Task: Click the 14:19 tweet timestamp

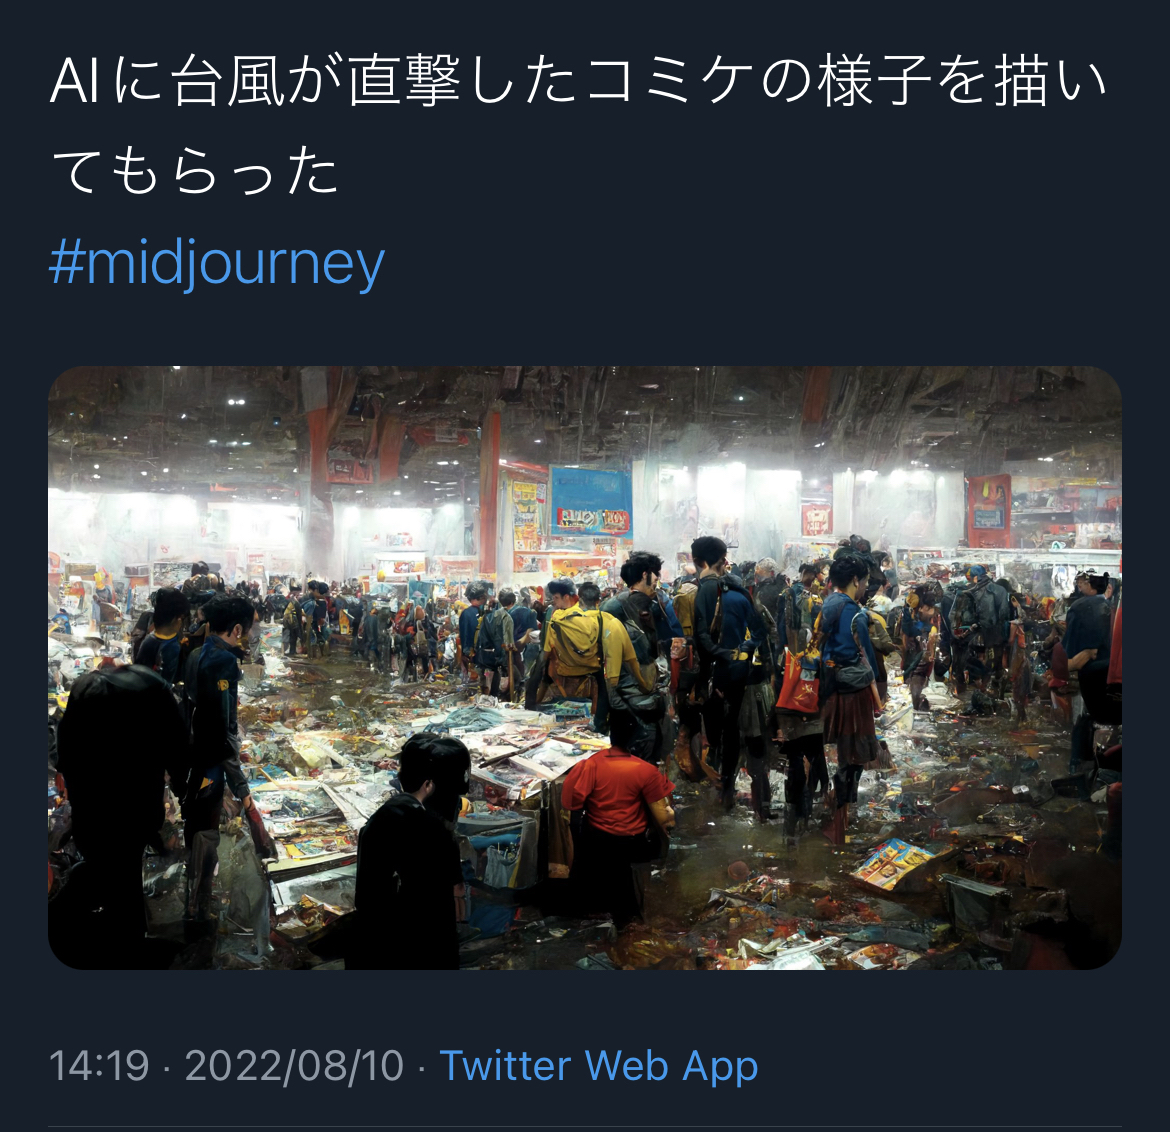Action: 99,1066
